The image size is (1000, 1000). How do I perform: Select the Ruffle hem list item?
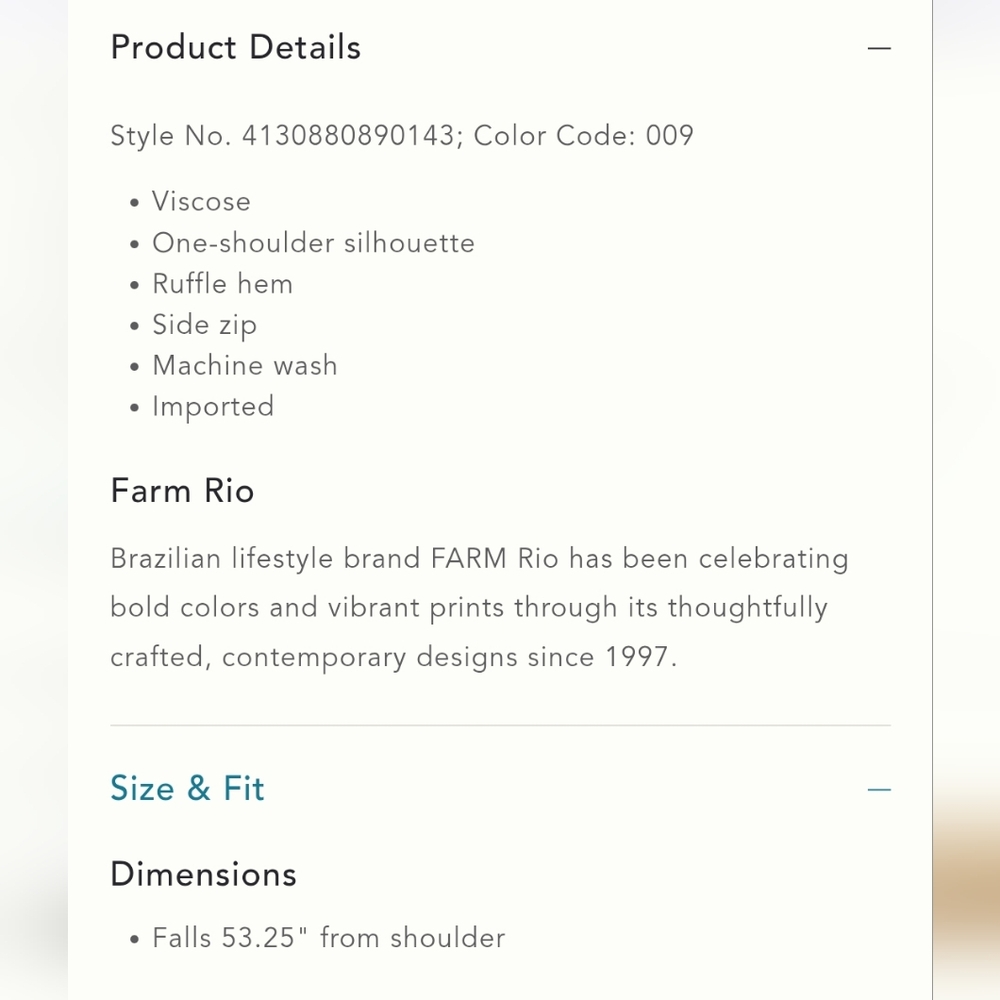tap(222, 284)
